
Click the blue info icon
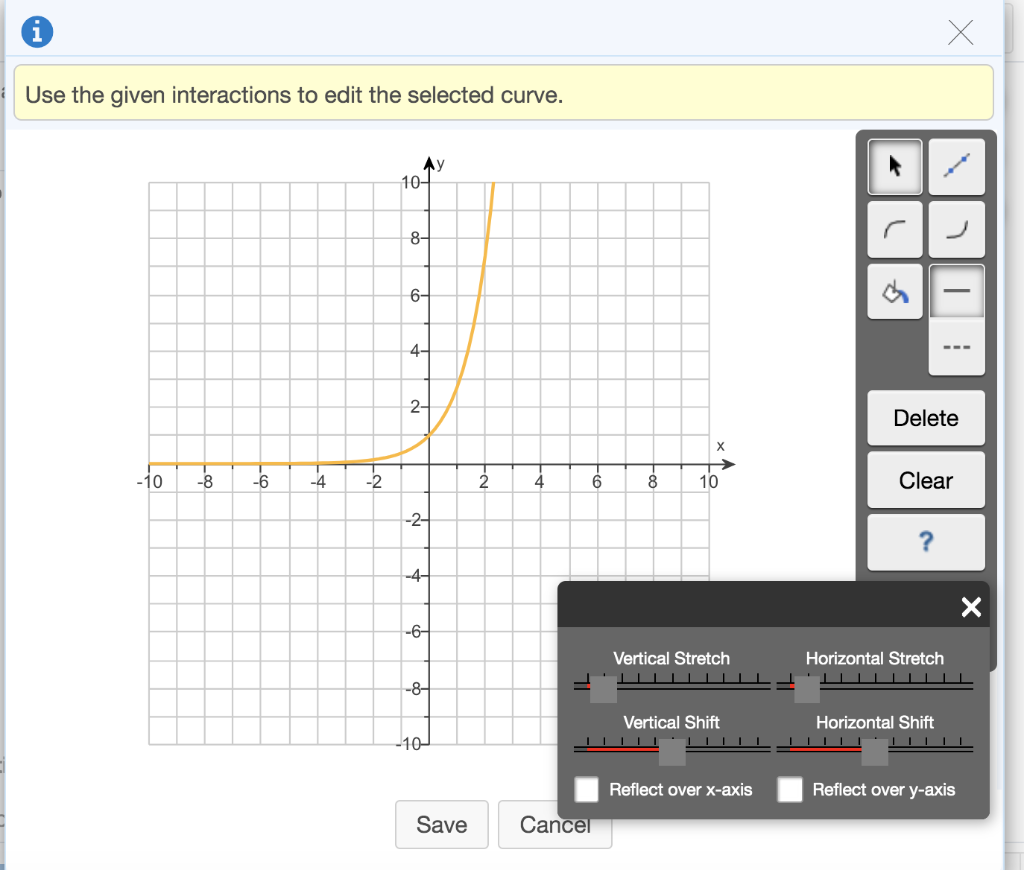coord(36,31)
